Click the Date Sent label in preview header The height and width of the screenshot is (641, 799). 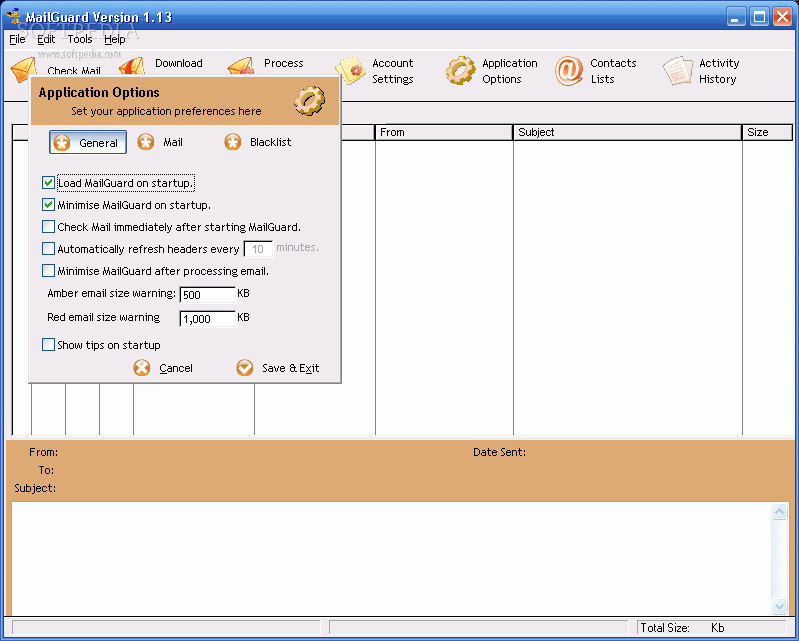coord(499,452)
